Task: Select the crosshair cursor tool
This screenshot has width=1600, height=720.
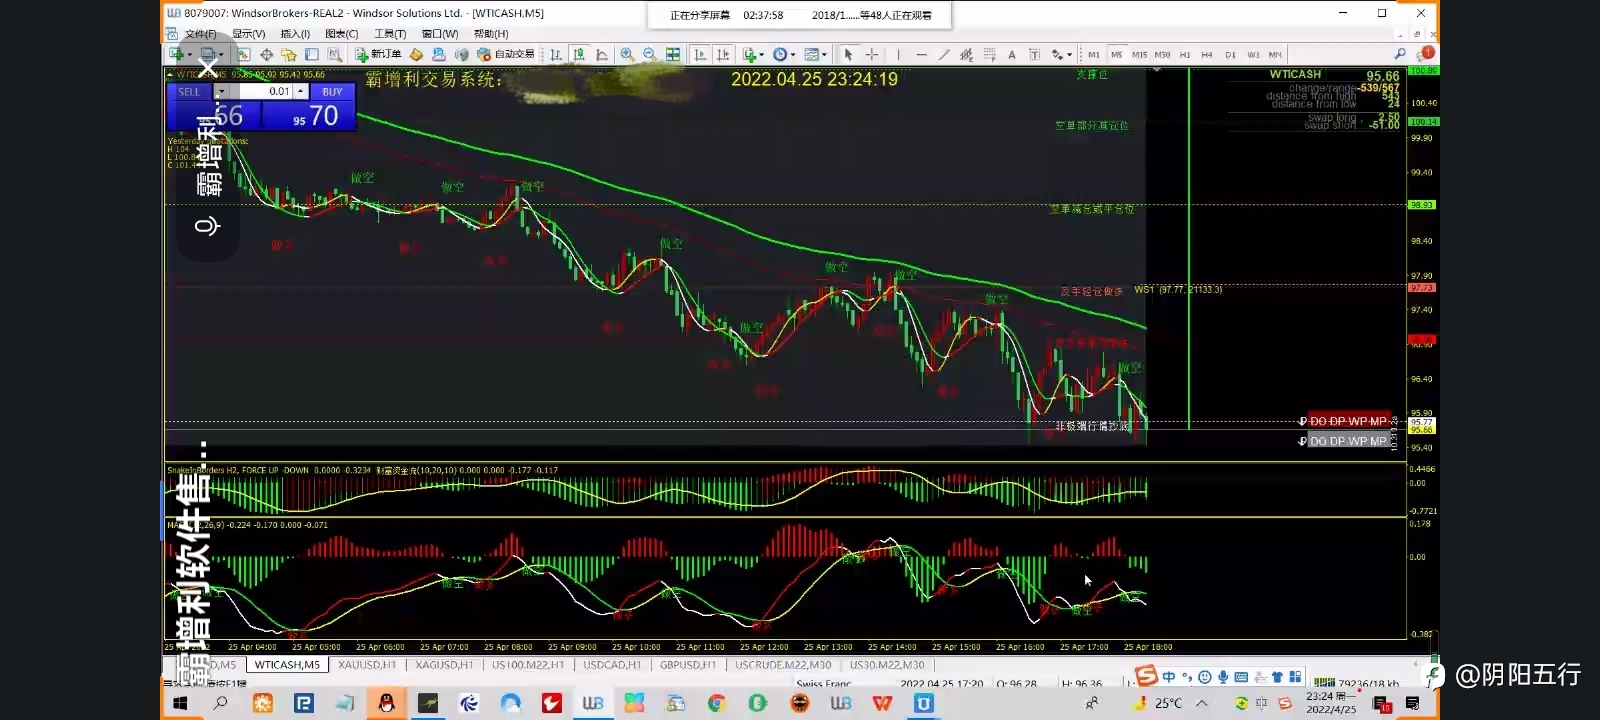Action: click(872, 54)
